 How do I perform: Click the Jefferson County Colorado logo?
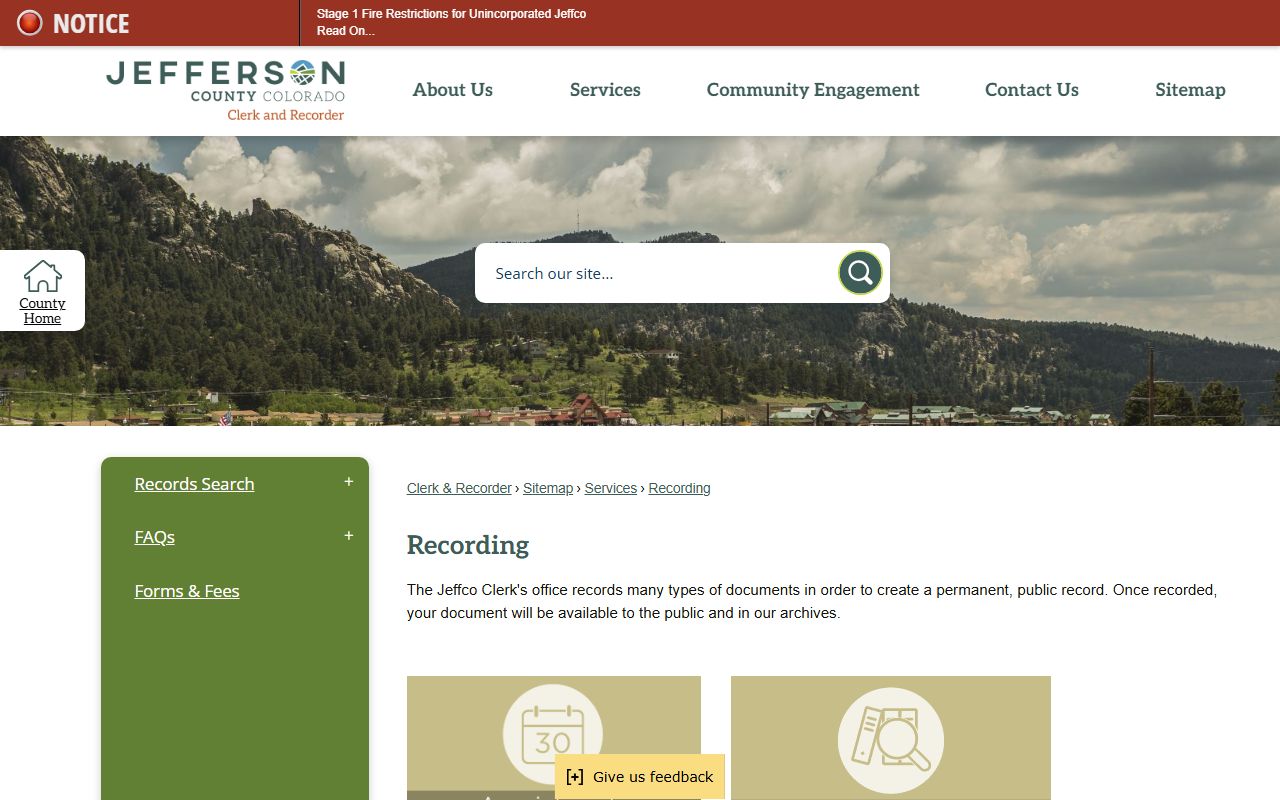[x=226, y=90]
